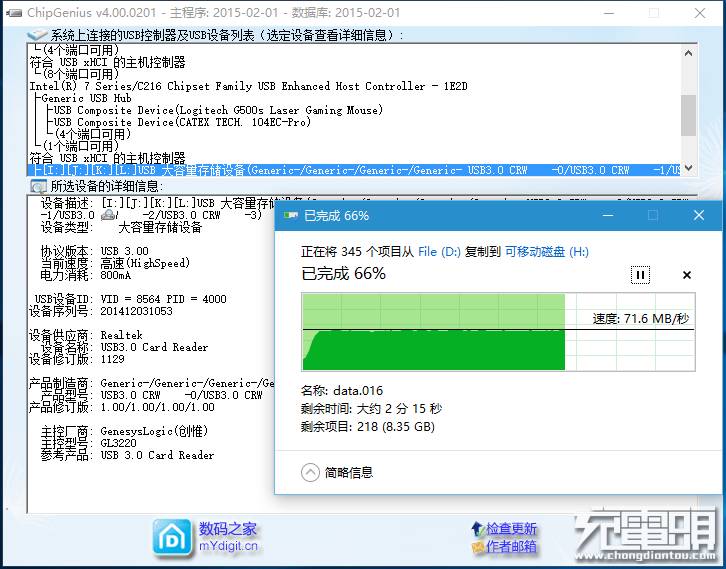Click the 剩余项目: 218 (8.35 GB) text
Image resolution: width=726 pixels, height=569 pixels.
(368, 426)
